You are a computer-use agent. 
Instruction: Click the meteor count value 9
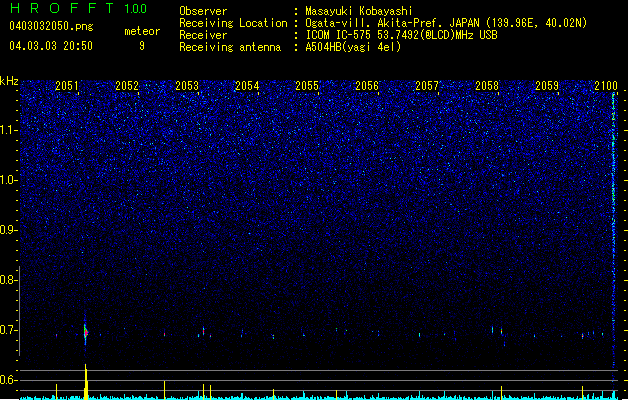click(142, 46)
